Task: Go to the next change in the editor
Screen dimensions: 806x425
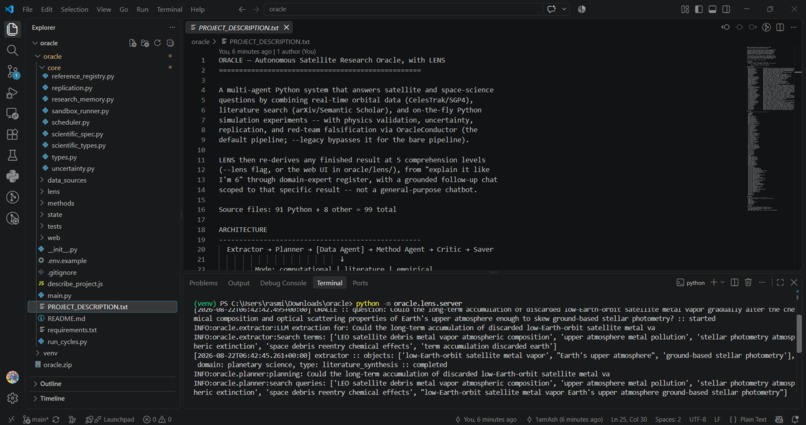Action: point(753,27)
